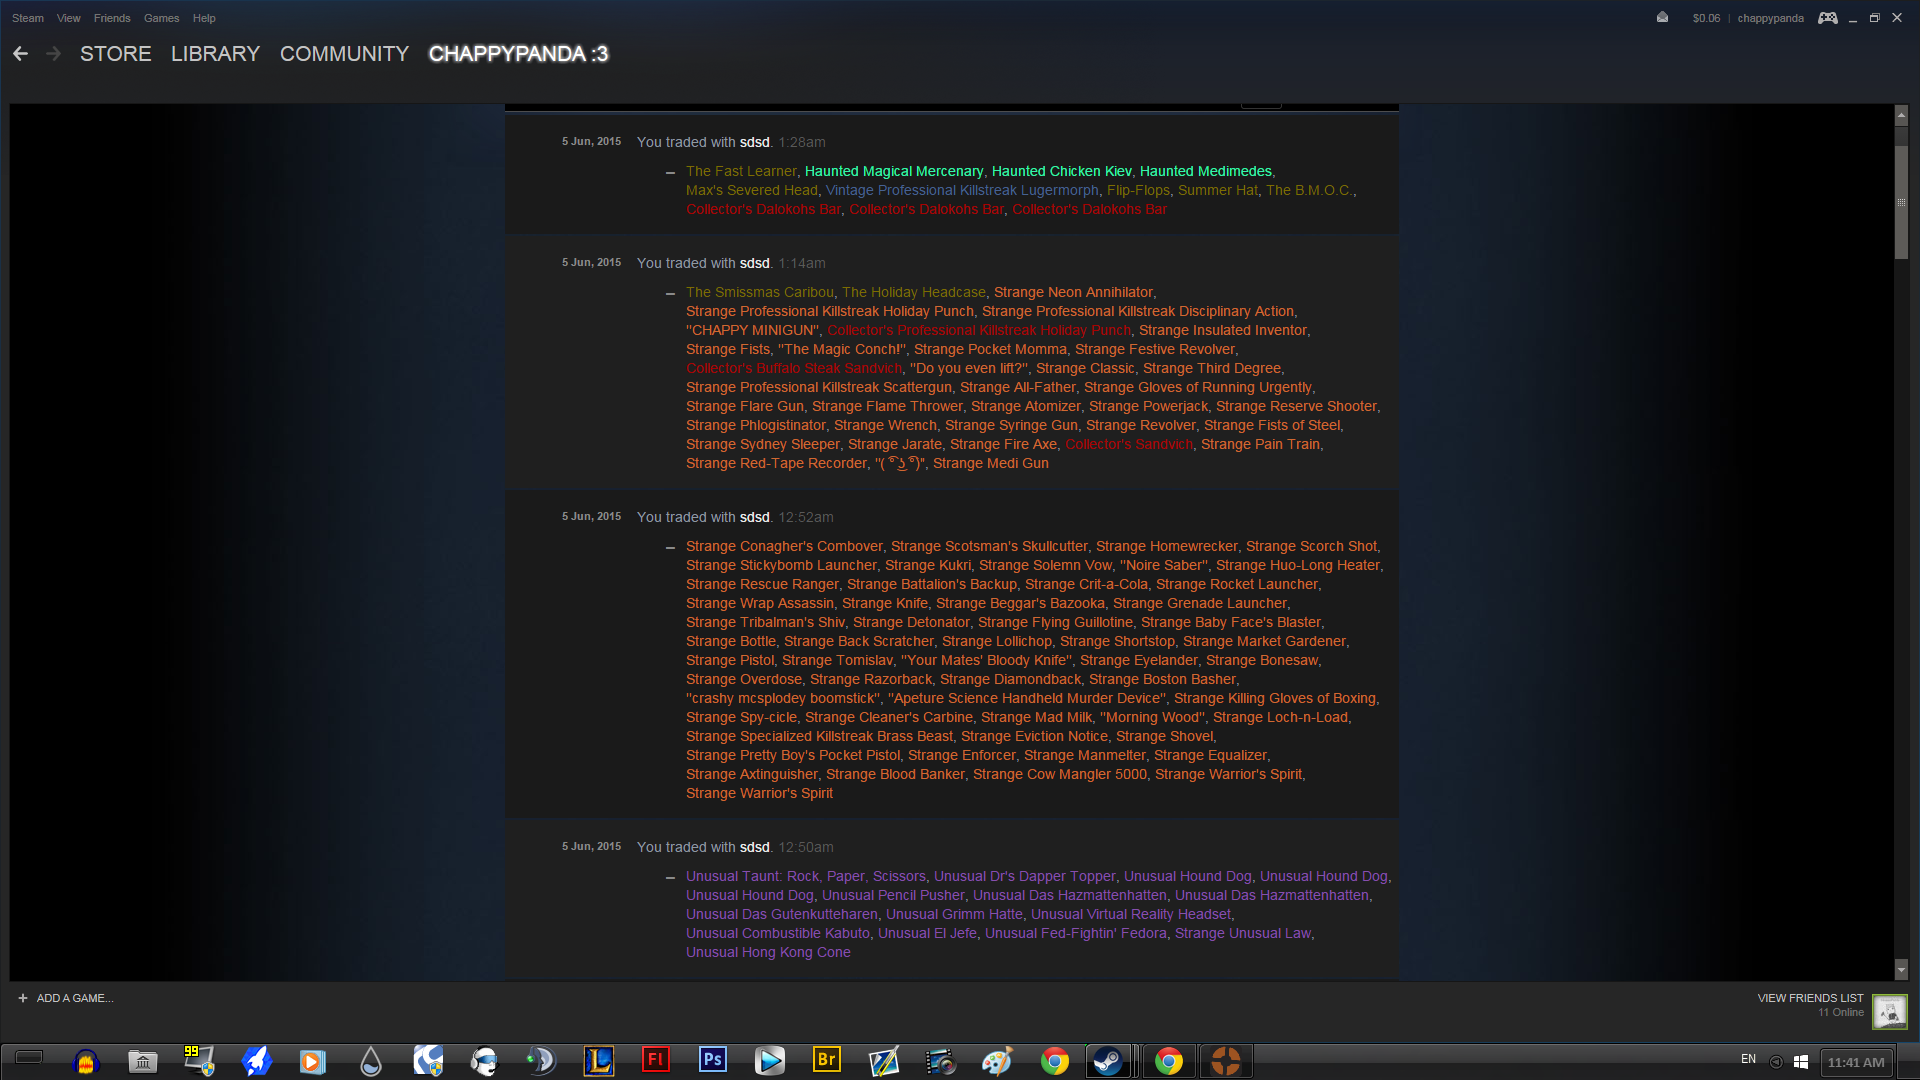Click the forward navigation arrow

[54, 54]
